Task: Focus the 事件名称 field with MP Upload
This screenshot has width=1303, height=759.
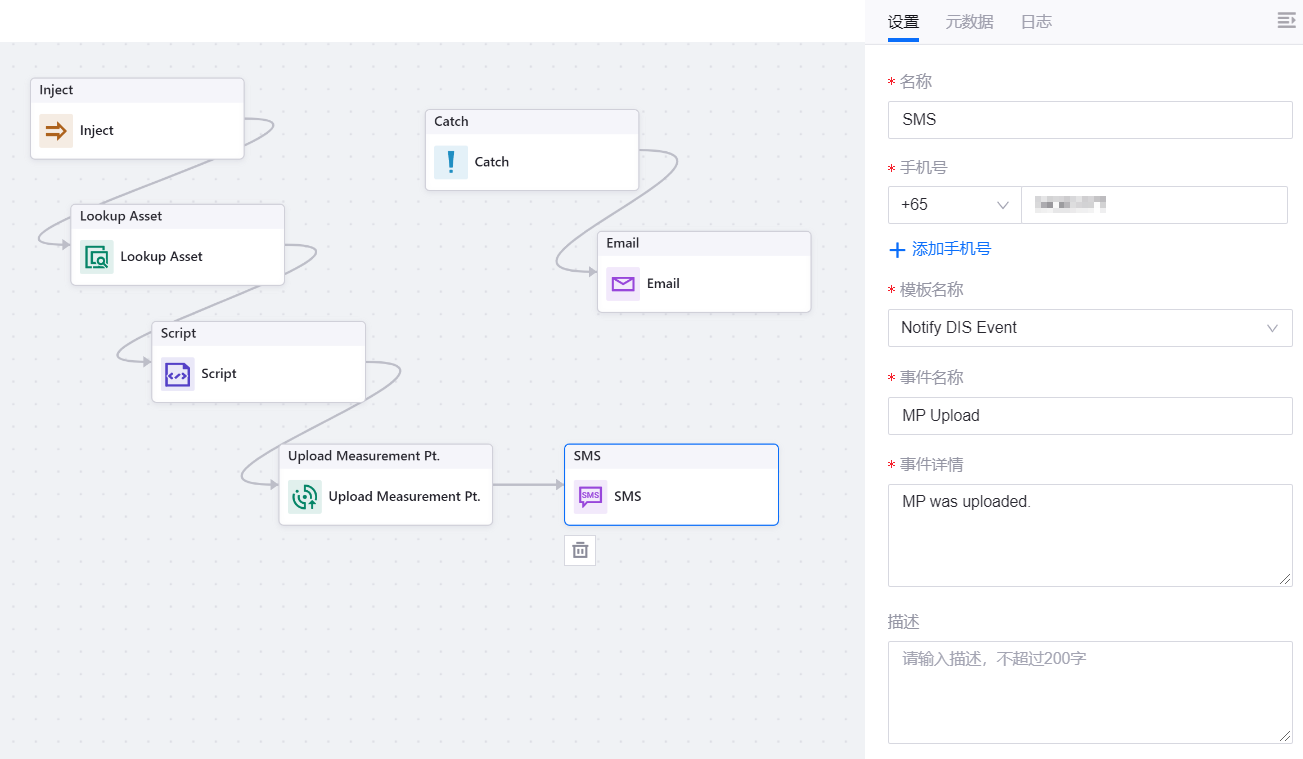Action: pos(1089,416)
